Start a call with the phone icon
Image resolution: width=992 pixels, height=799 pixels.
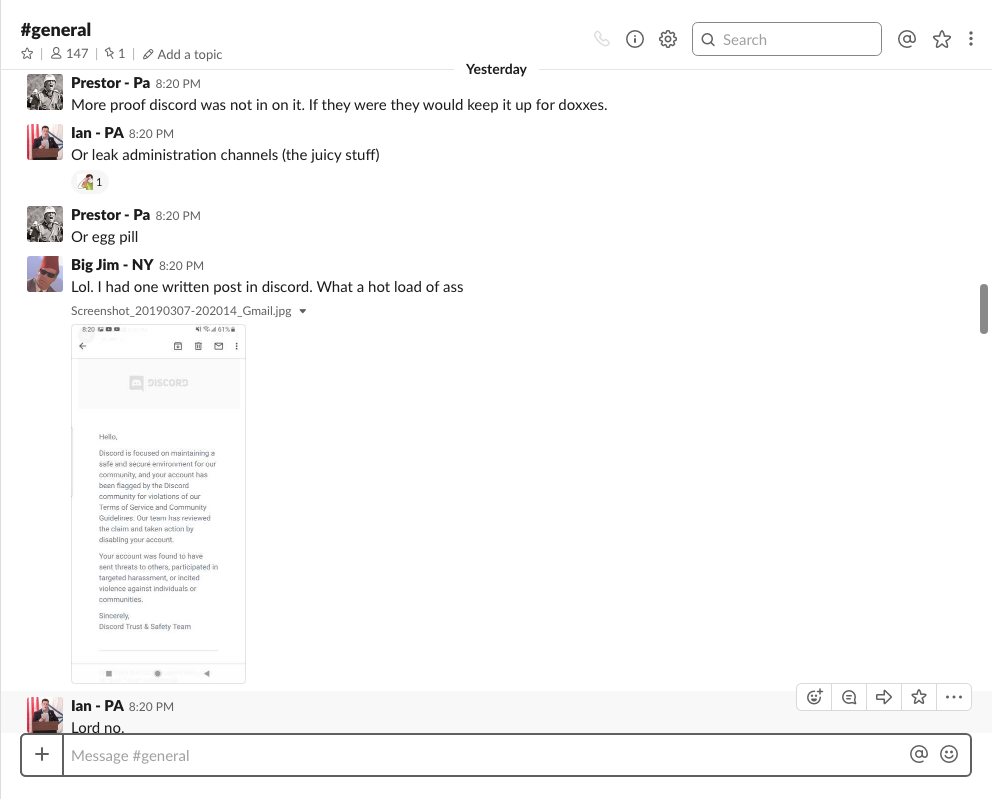point(601,40)
